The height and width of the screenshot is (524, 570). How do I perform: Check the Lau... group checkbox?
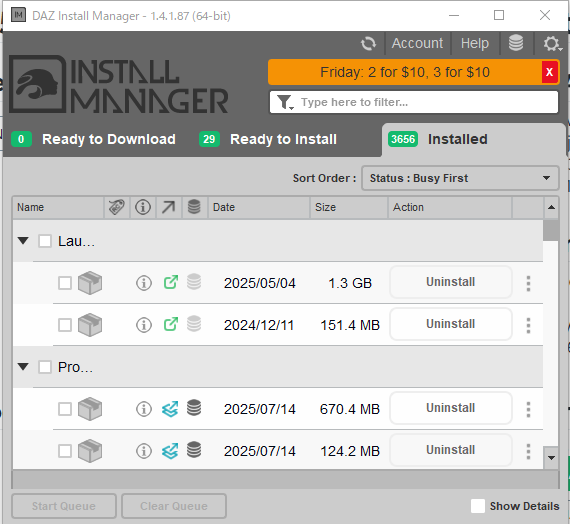point(45,241)
